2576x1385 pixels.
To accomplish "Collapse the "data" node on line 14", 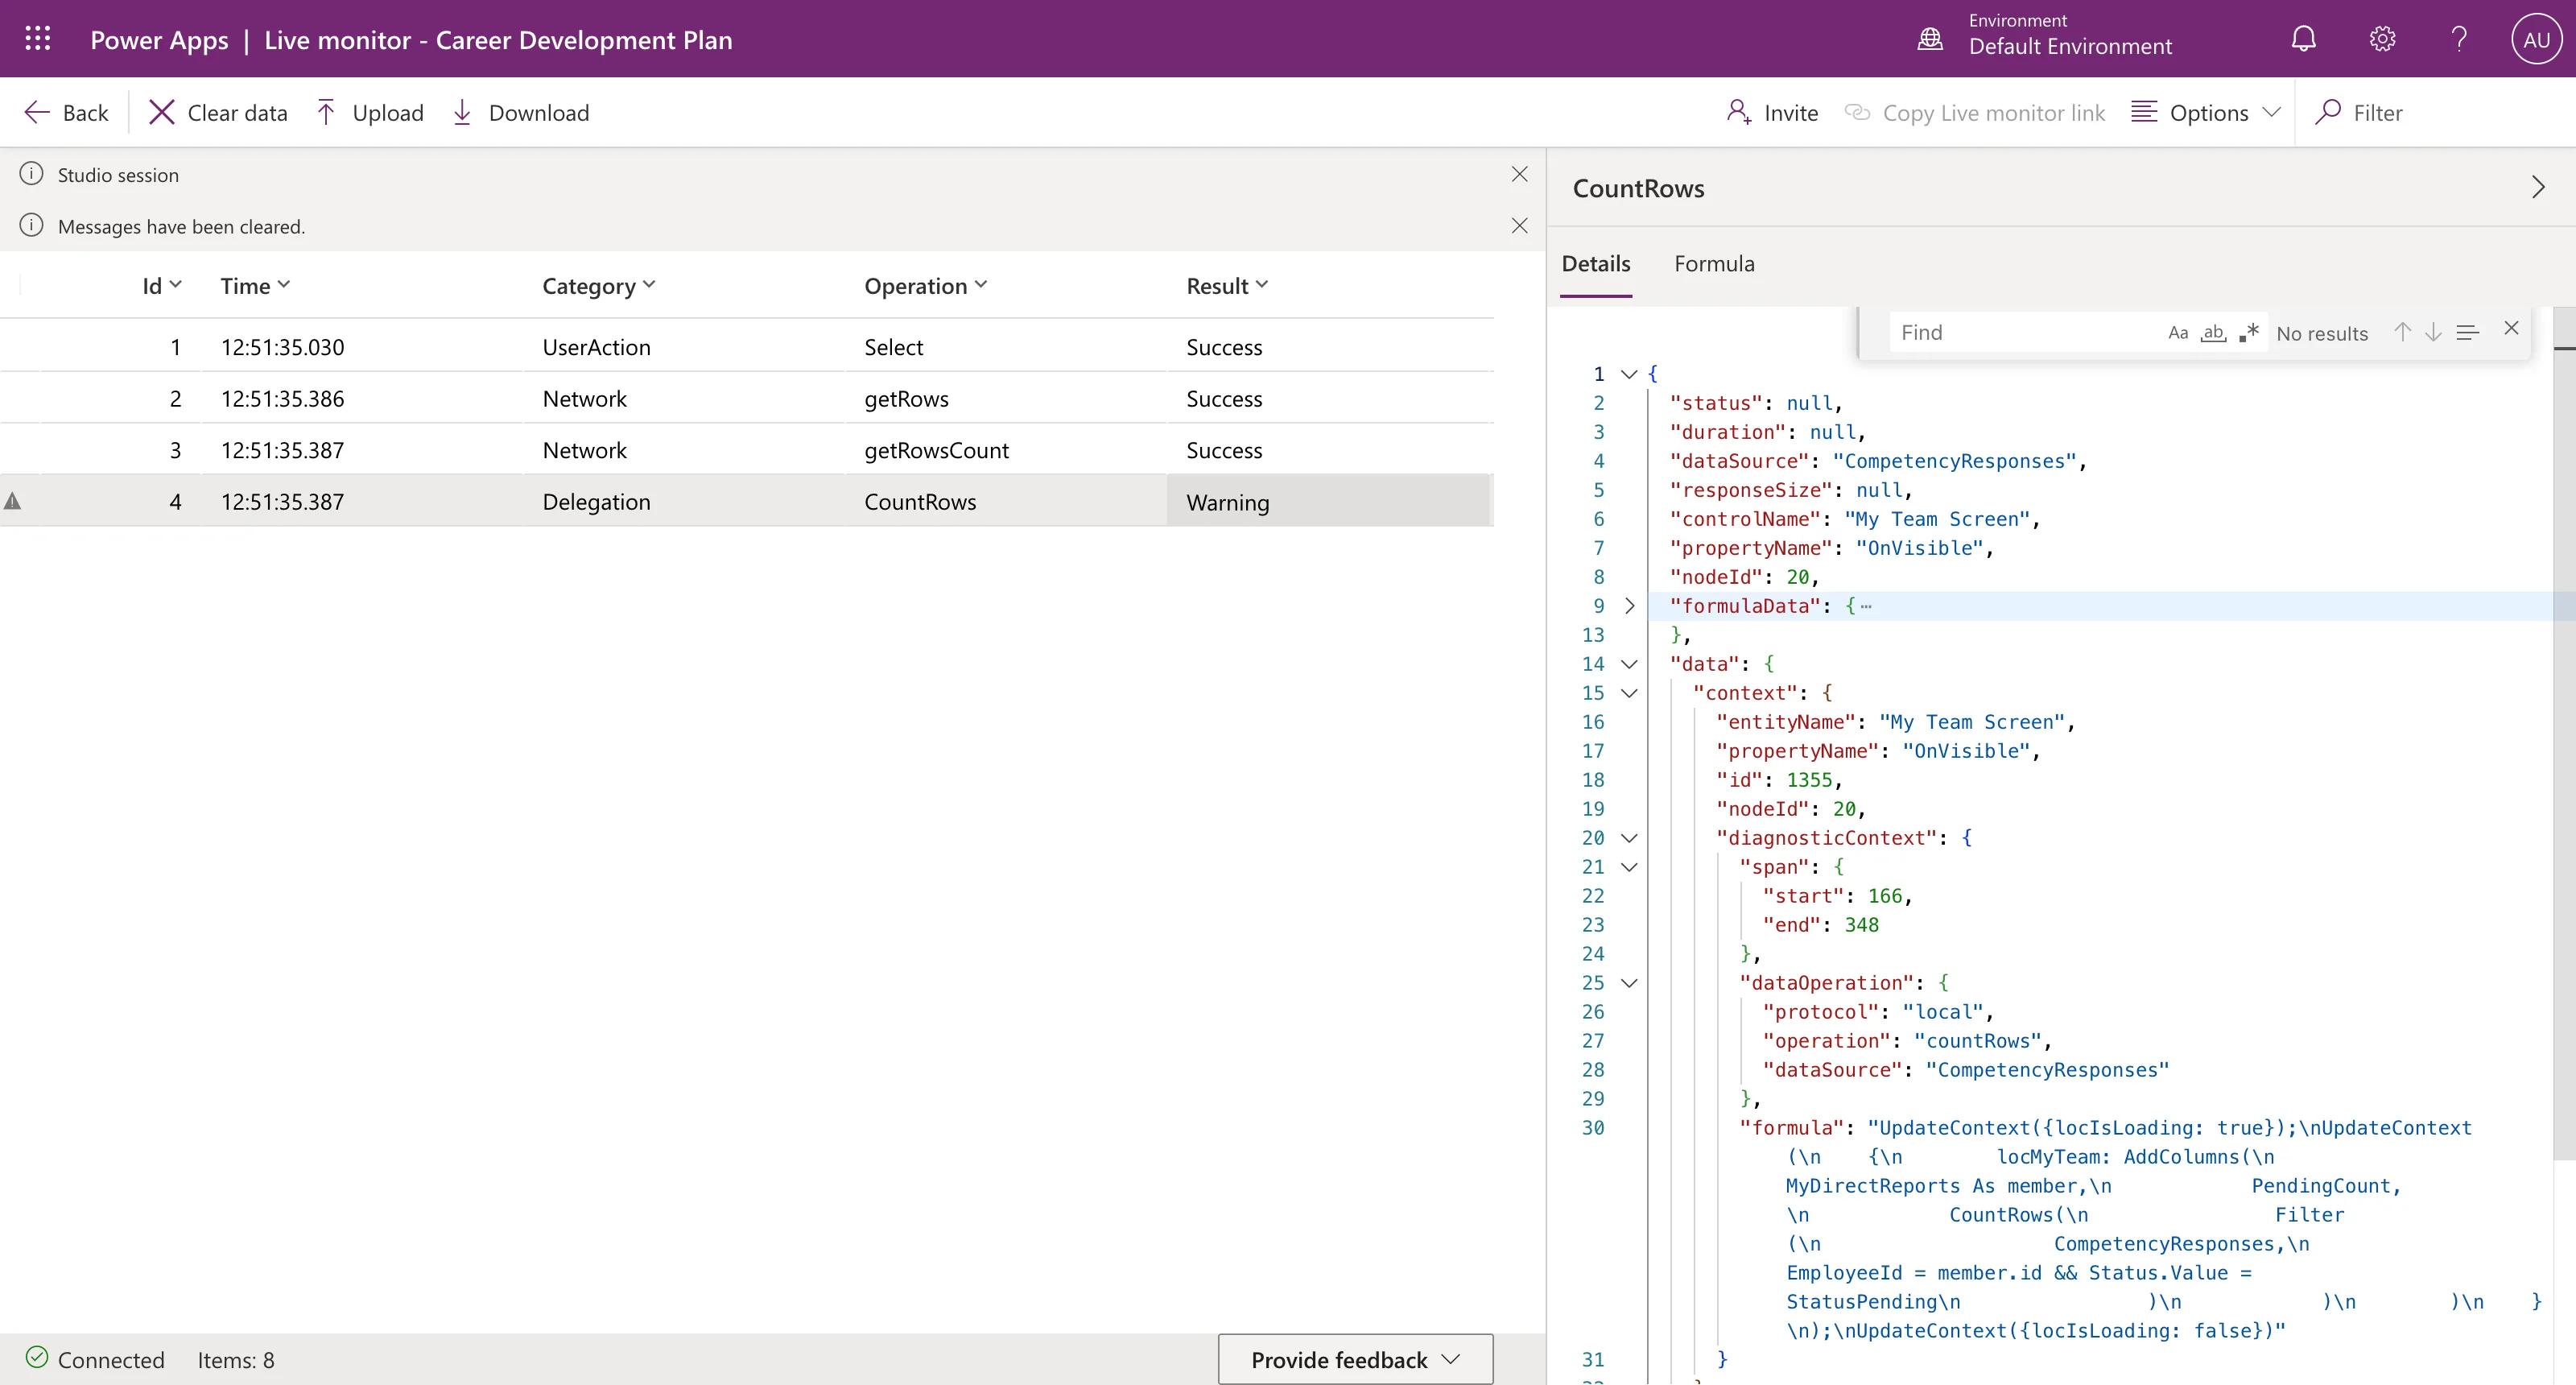I will (1629, 664).
